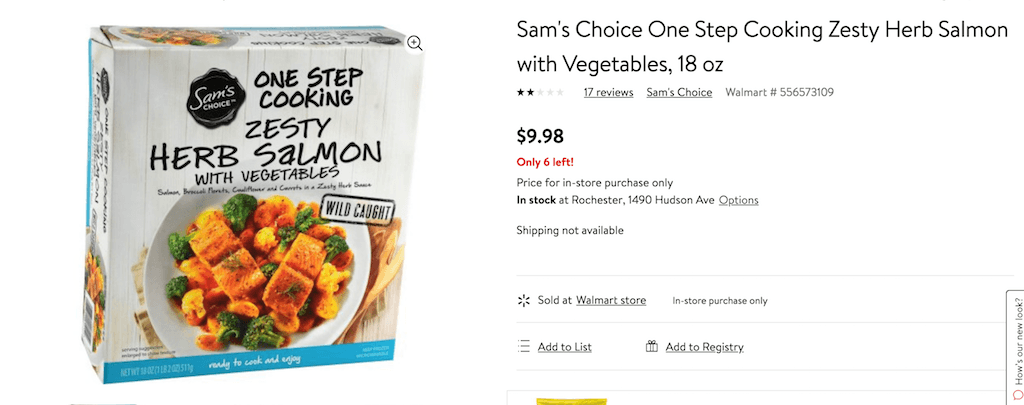The height and width of the screenshot is (405, 1024).
Task: Click the yellow product thumbnail at bottom
Action: tap(564, 401)
